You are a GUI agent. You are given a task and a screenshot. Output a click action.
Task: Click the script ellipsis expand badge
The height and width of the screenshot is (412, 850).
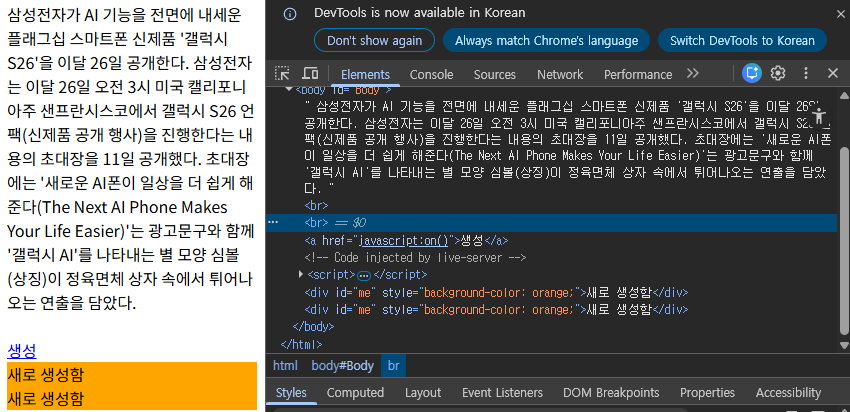pos(364,275)
